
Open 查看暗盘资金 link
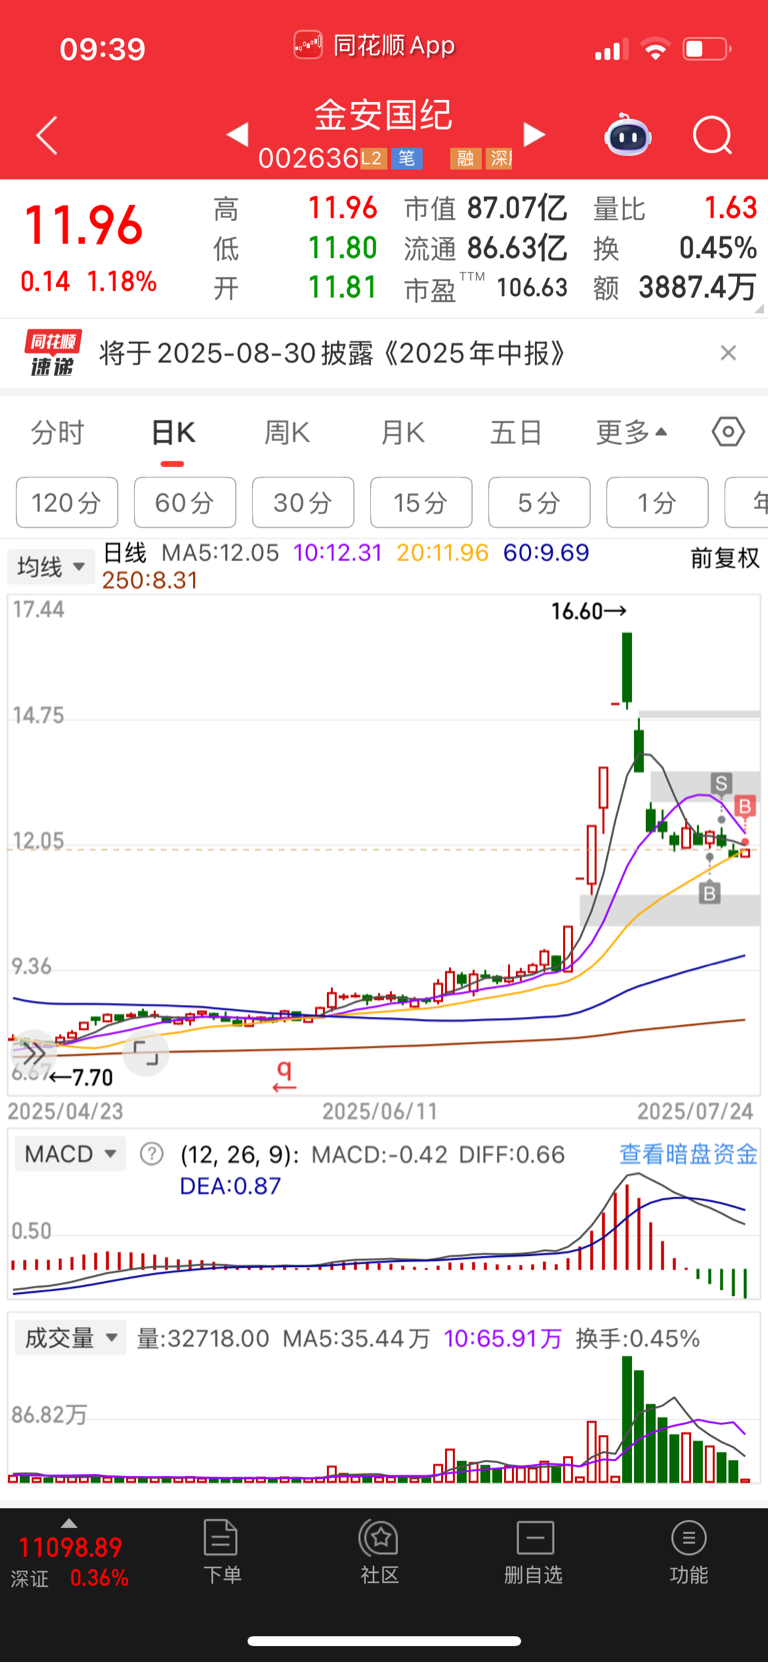coord(688,1154)
